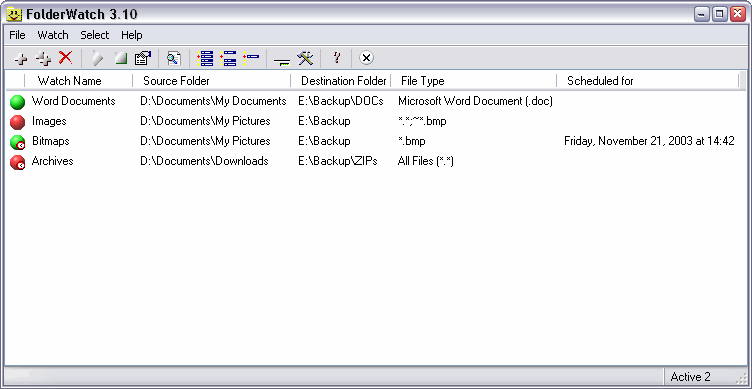Click the question mark help icon
This screenshot has width=752, height=389.
336,58
